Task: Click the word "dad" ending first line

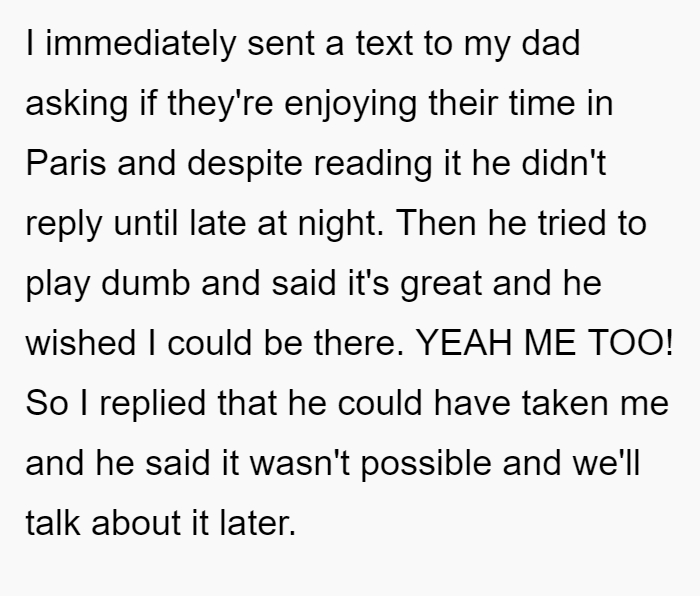Action: [550, 43]
